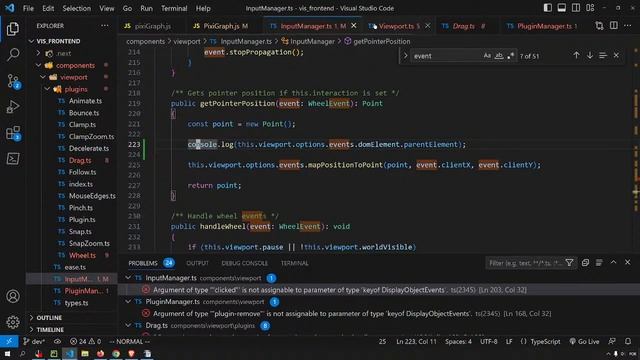Image resolution: width=640 pixels, height=360 pixels.
Task: Open the Search view in activity bar
Action: (x=13, y=54)
